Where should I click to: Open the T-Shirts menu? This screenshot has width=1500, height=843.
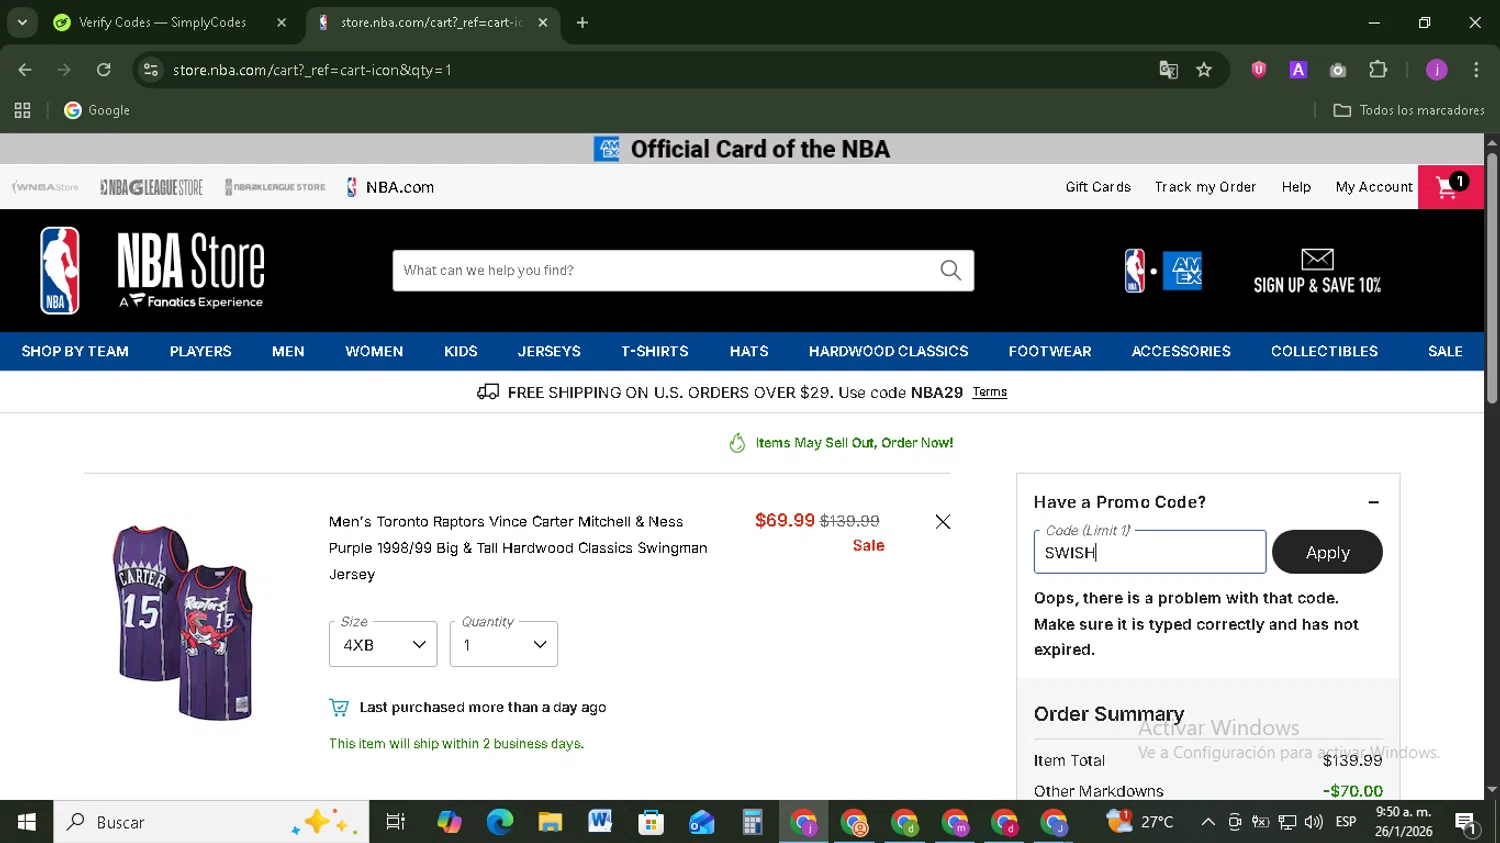pyautogui.click(x=655, y=352)
